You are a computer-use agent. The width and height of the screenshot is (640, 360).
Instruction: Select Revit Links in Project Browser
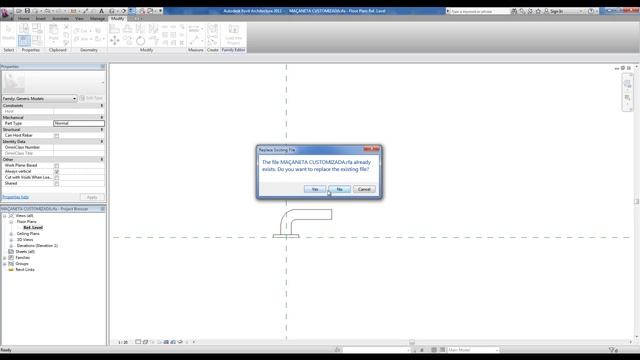tap(25, 270)
